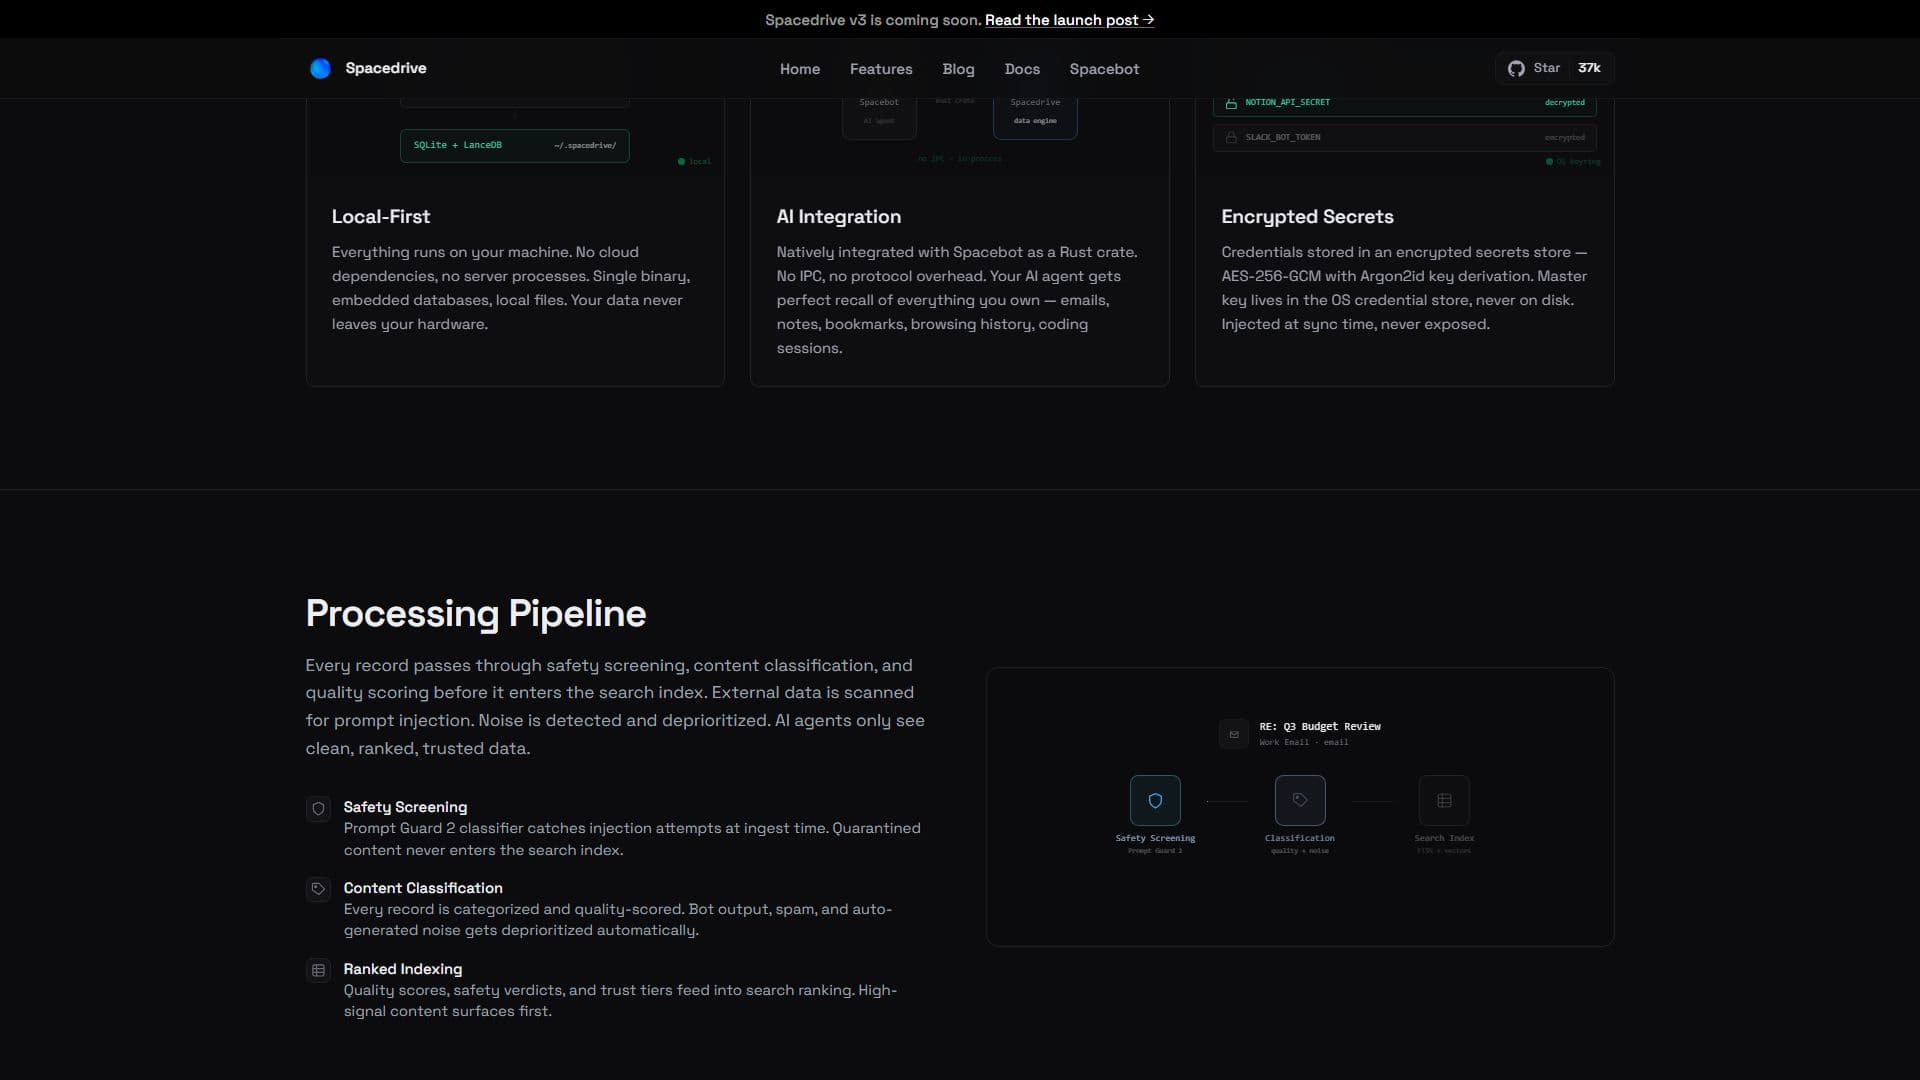Click the Local-First card heading
Viewport: 1920px width, 1080px height.
(x=381, y=217)
